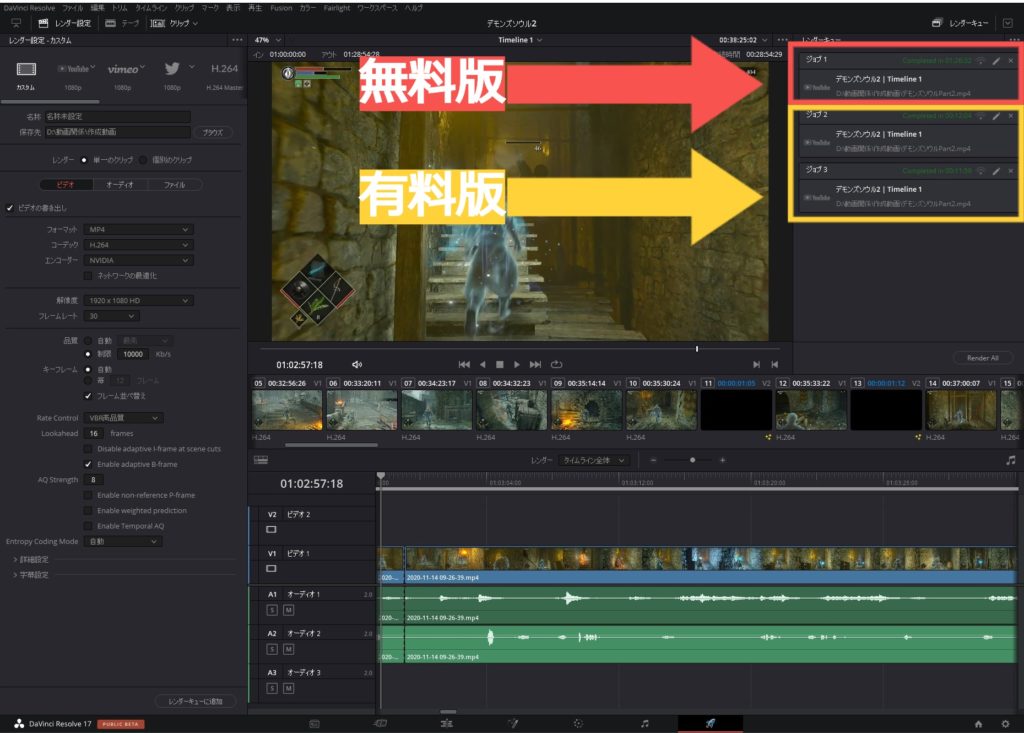The height and width of the screenshot is (733, 1024).
Task: Solo audio track A1
Action: click(272, 610)
